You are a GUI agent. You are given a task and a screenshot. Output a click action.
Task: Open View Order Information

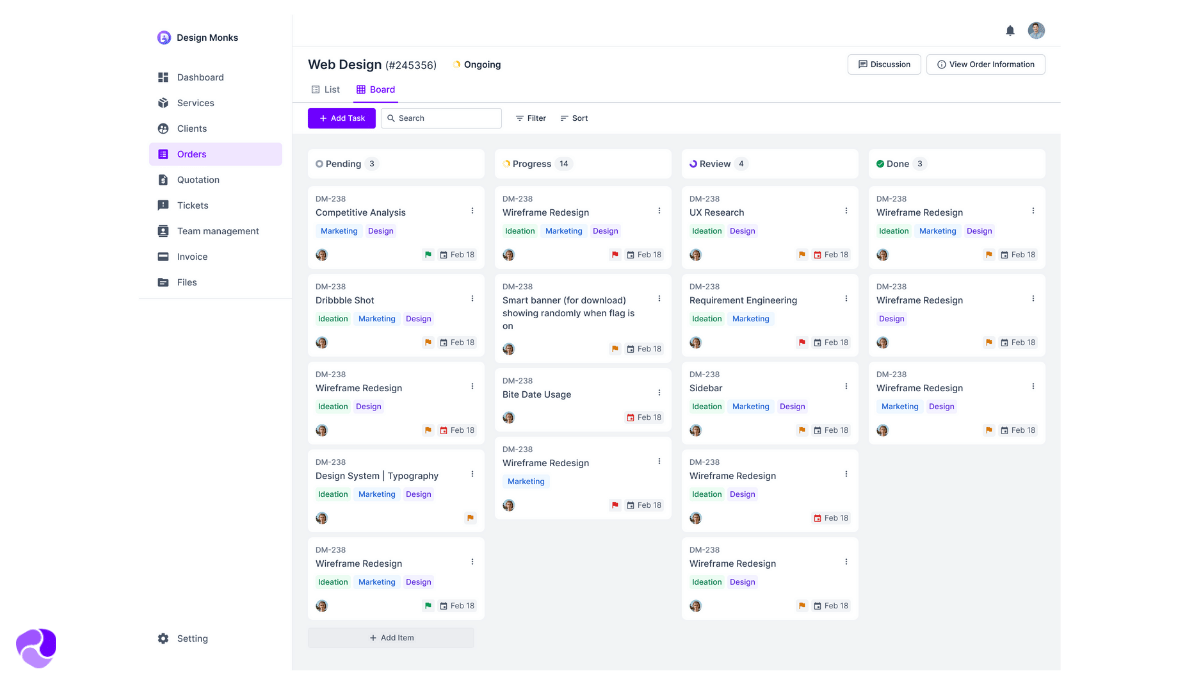(985, 64)
